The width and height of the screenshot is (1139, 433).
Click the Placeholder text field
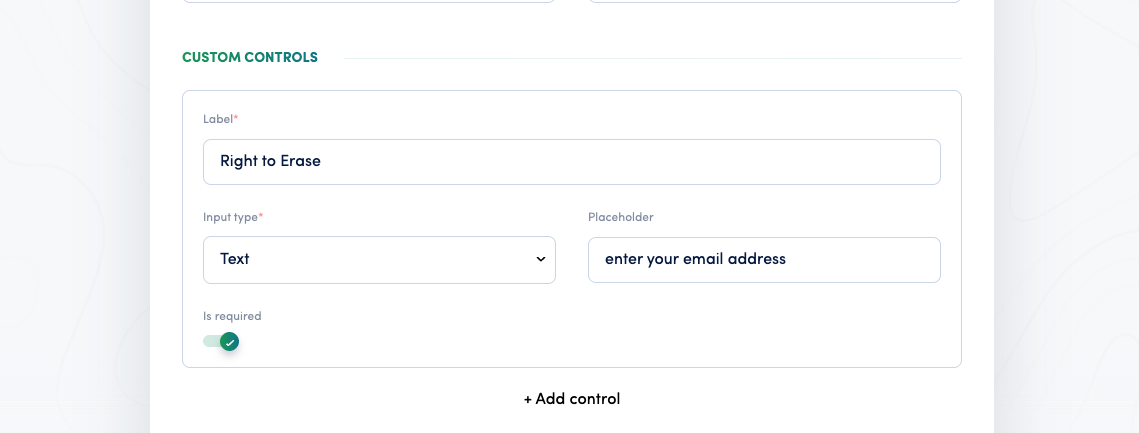click(x=764, y=259)
